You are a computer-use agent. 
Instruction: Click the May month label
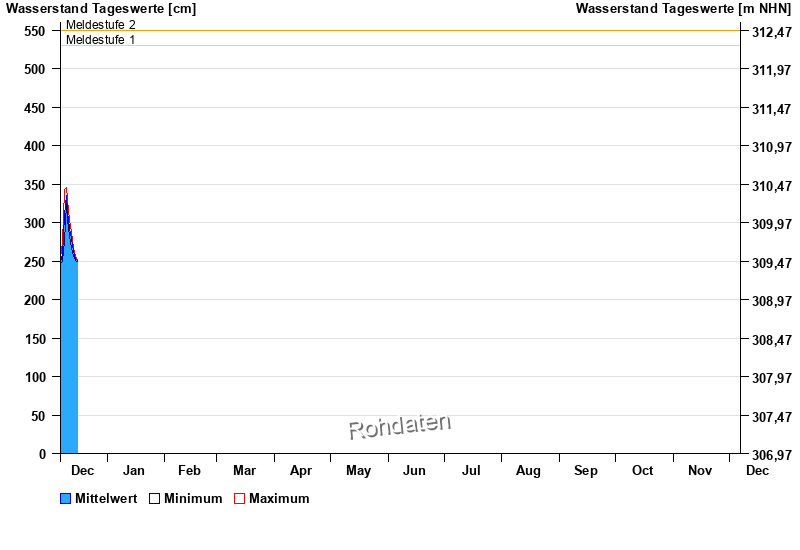pyautogui.click(x=358, y=471)
